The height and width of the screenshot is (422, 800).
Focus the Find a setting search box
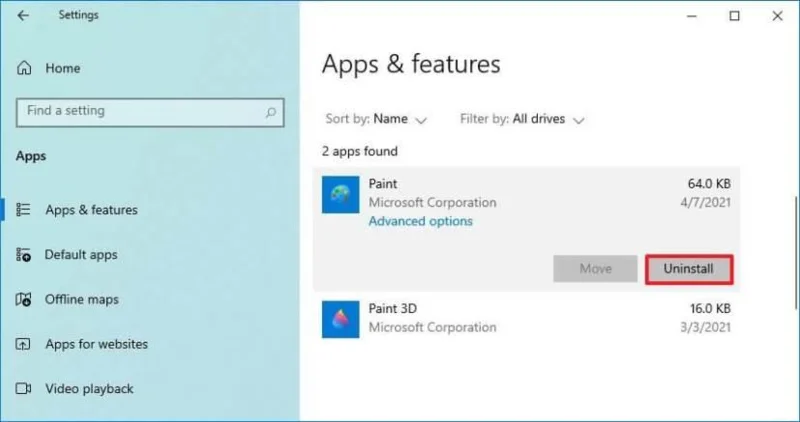coord(150,112)
